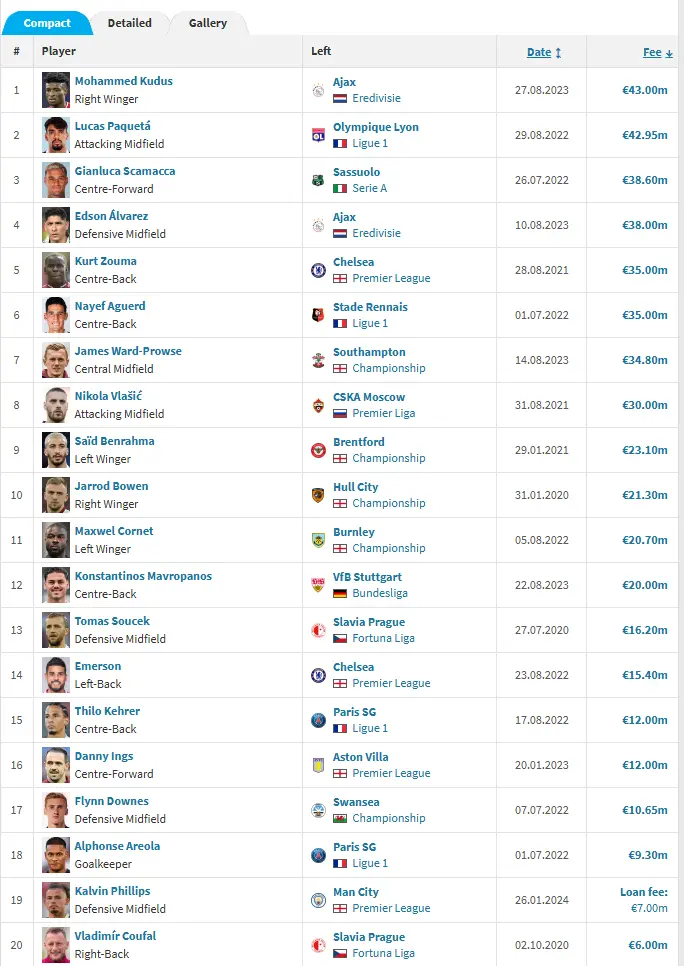Click the Man City club crest icon

click(318, 900)
